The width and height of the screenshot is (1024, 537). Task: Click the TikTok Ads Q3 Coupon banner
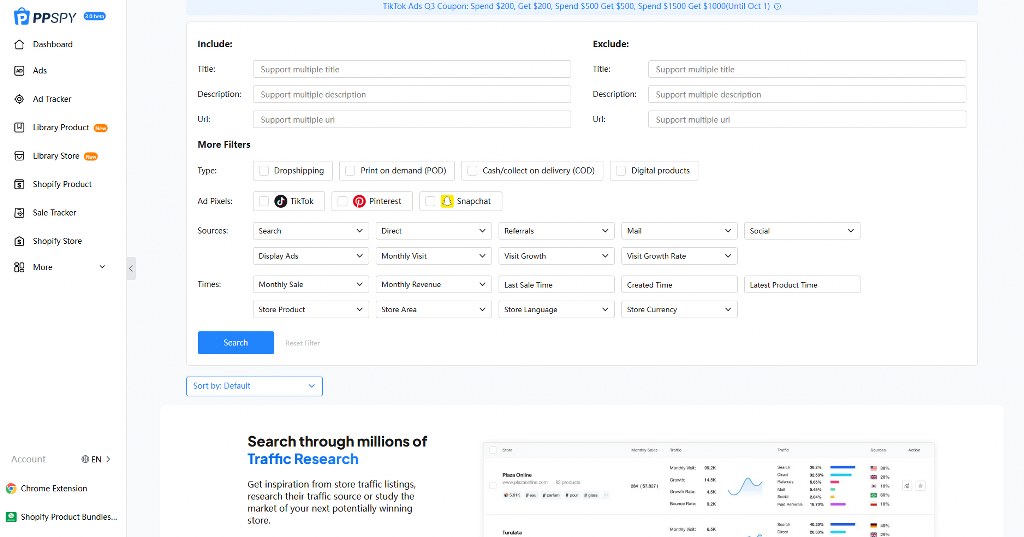click(582, 7)
